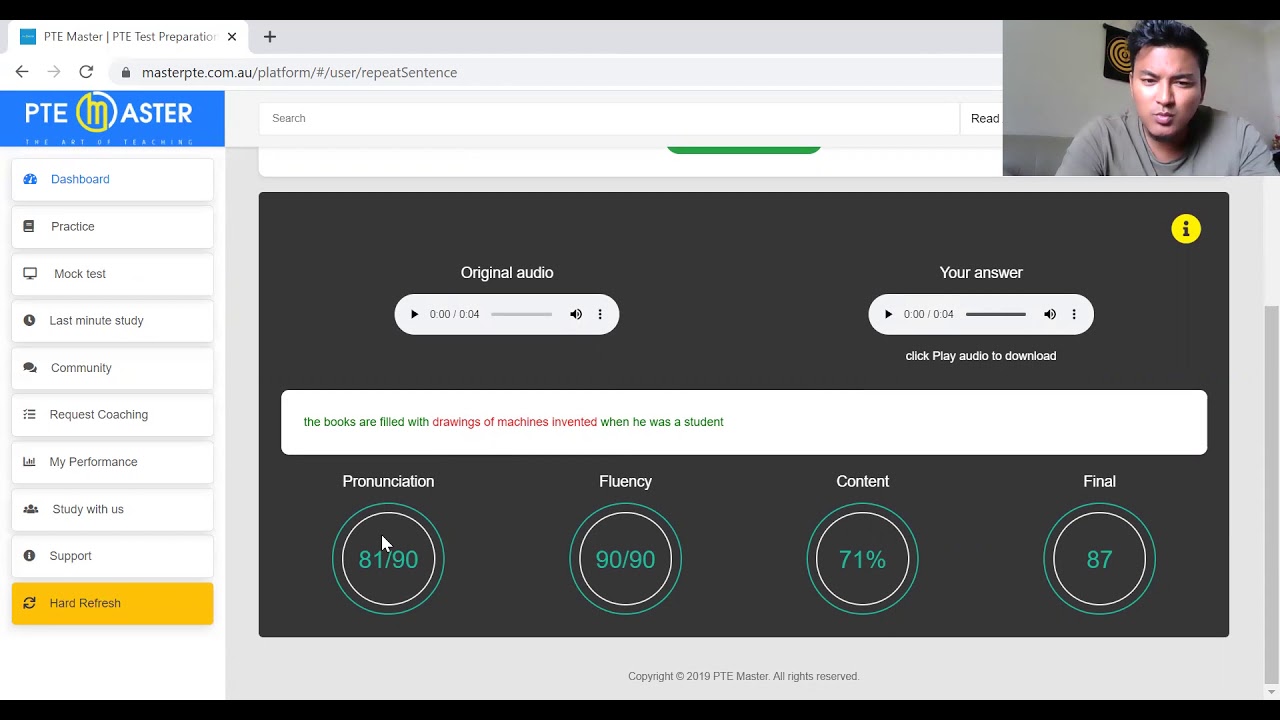Viewport: 1280px width, 720px height.
Task: Open a new browser tab
Action: pyautogui.click(x=270, y=37)
